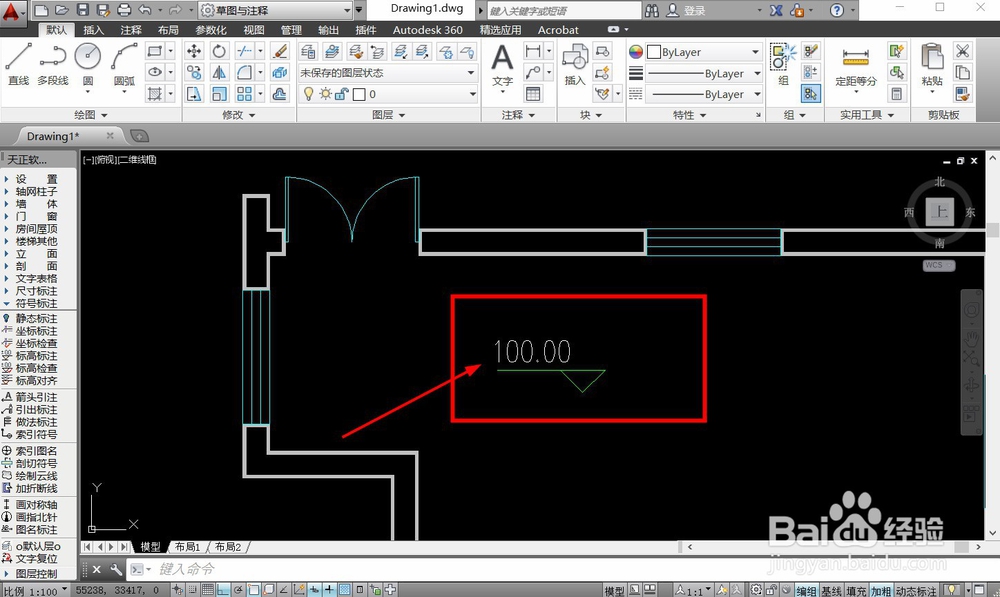Click the Save icon in quick access toolbar

coord(82,10)
